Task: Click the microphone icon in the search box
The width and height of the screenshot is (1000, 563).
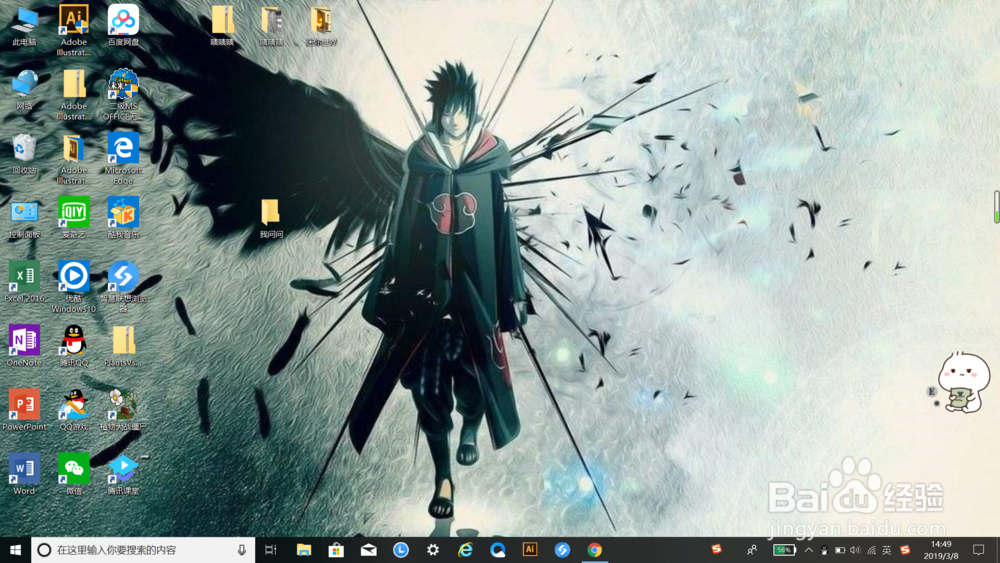Action: (242, 550)
